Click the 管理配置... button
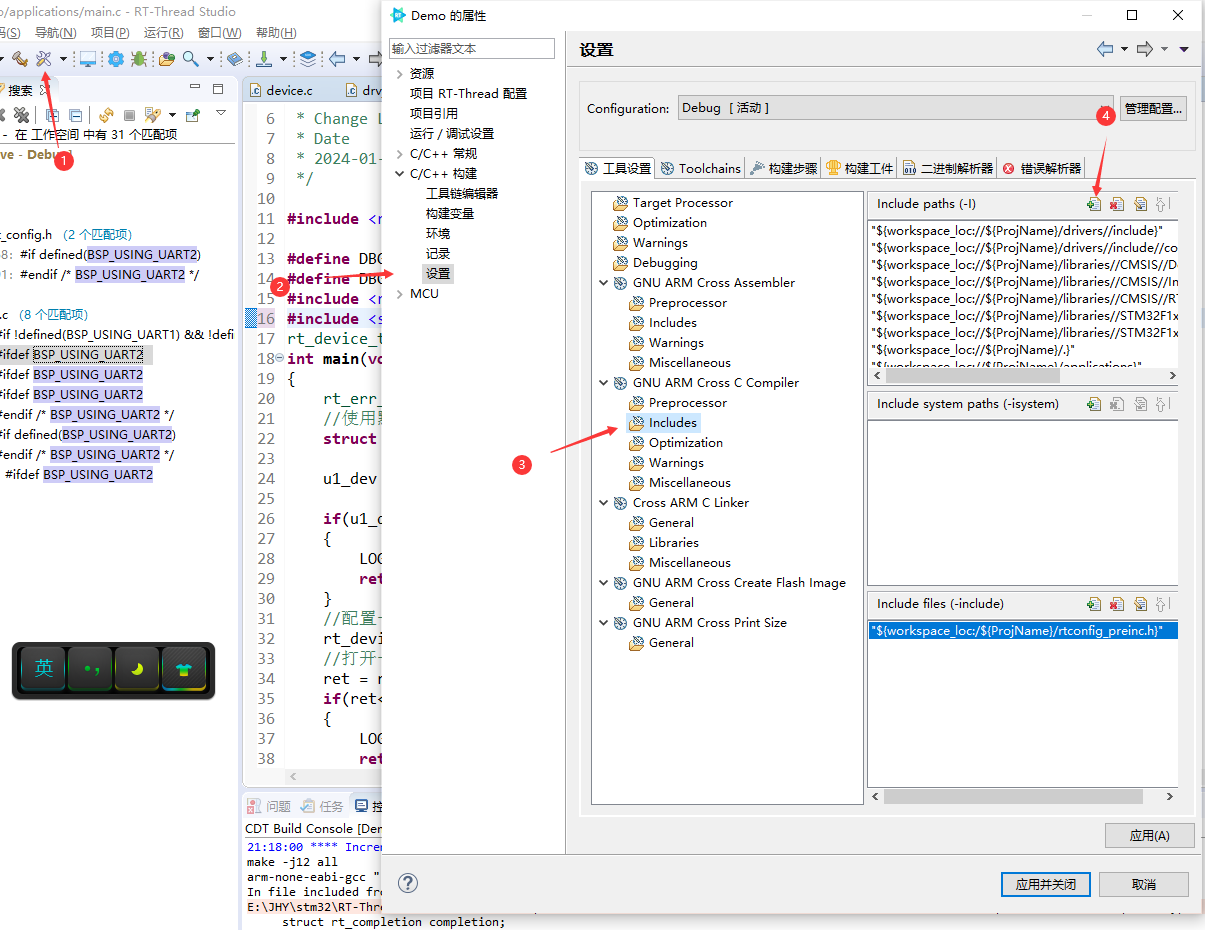The image size is (1205, 930). (1153, 108)
